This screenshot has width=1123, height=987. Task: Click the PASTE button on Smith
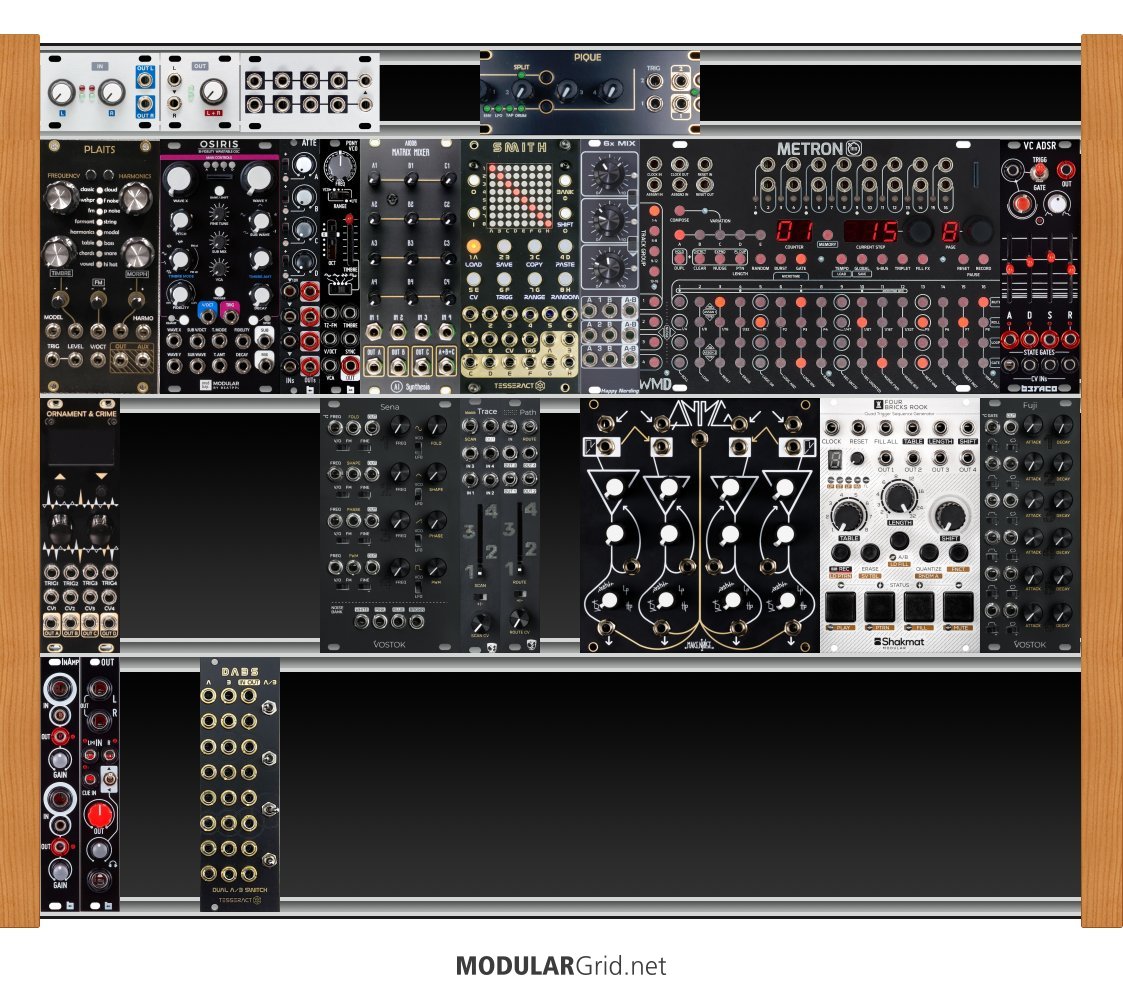[564, 247]
